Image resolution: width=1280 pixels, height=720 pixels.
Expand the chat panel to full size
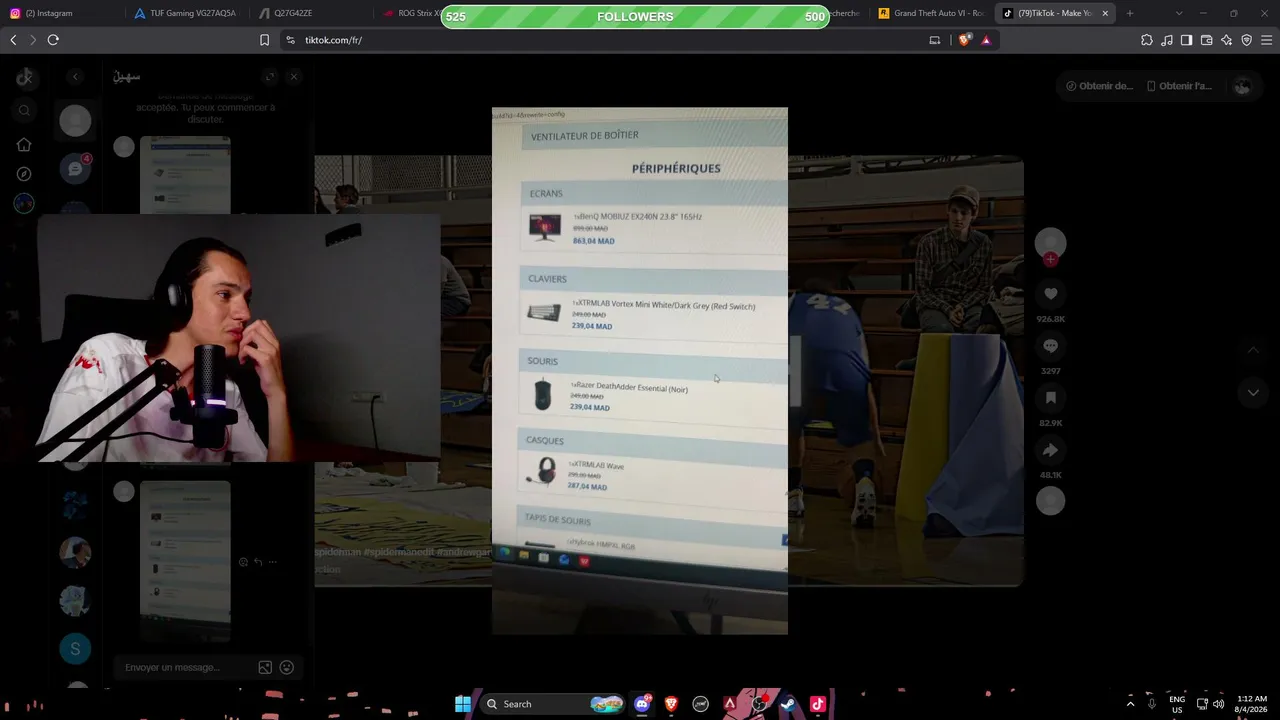point(269,77)
